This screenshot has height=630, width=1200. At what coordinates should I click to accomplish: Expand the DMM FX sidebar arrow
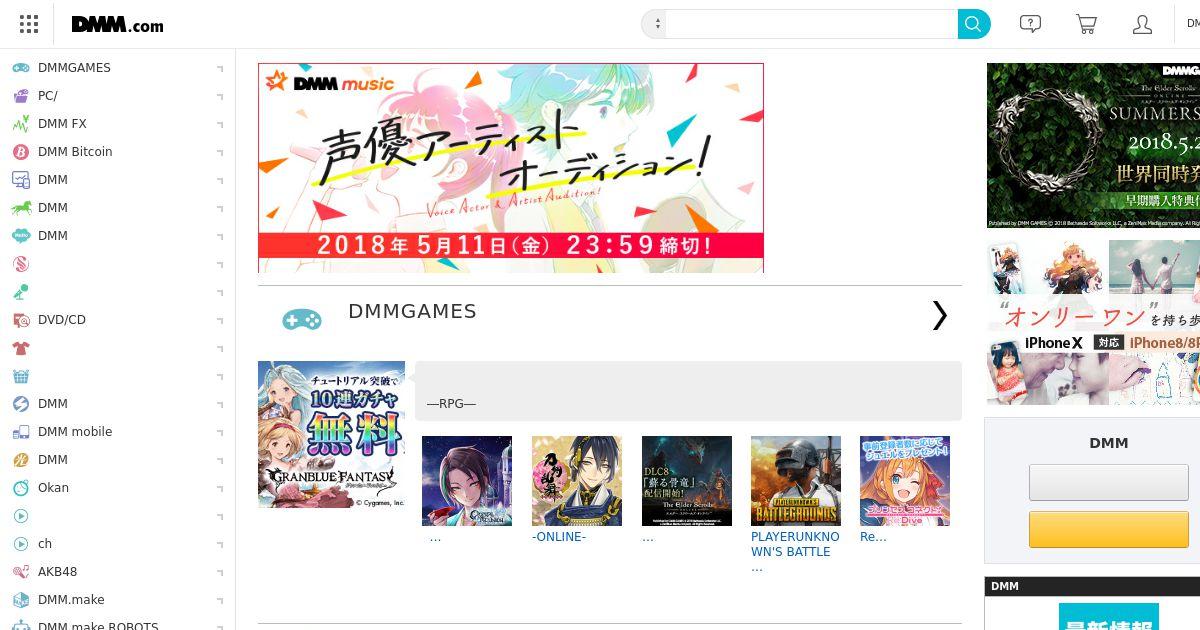(x=220, y=124)
